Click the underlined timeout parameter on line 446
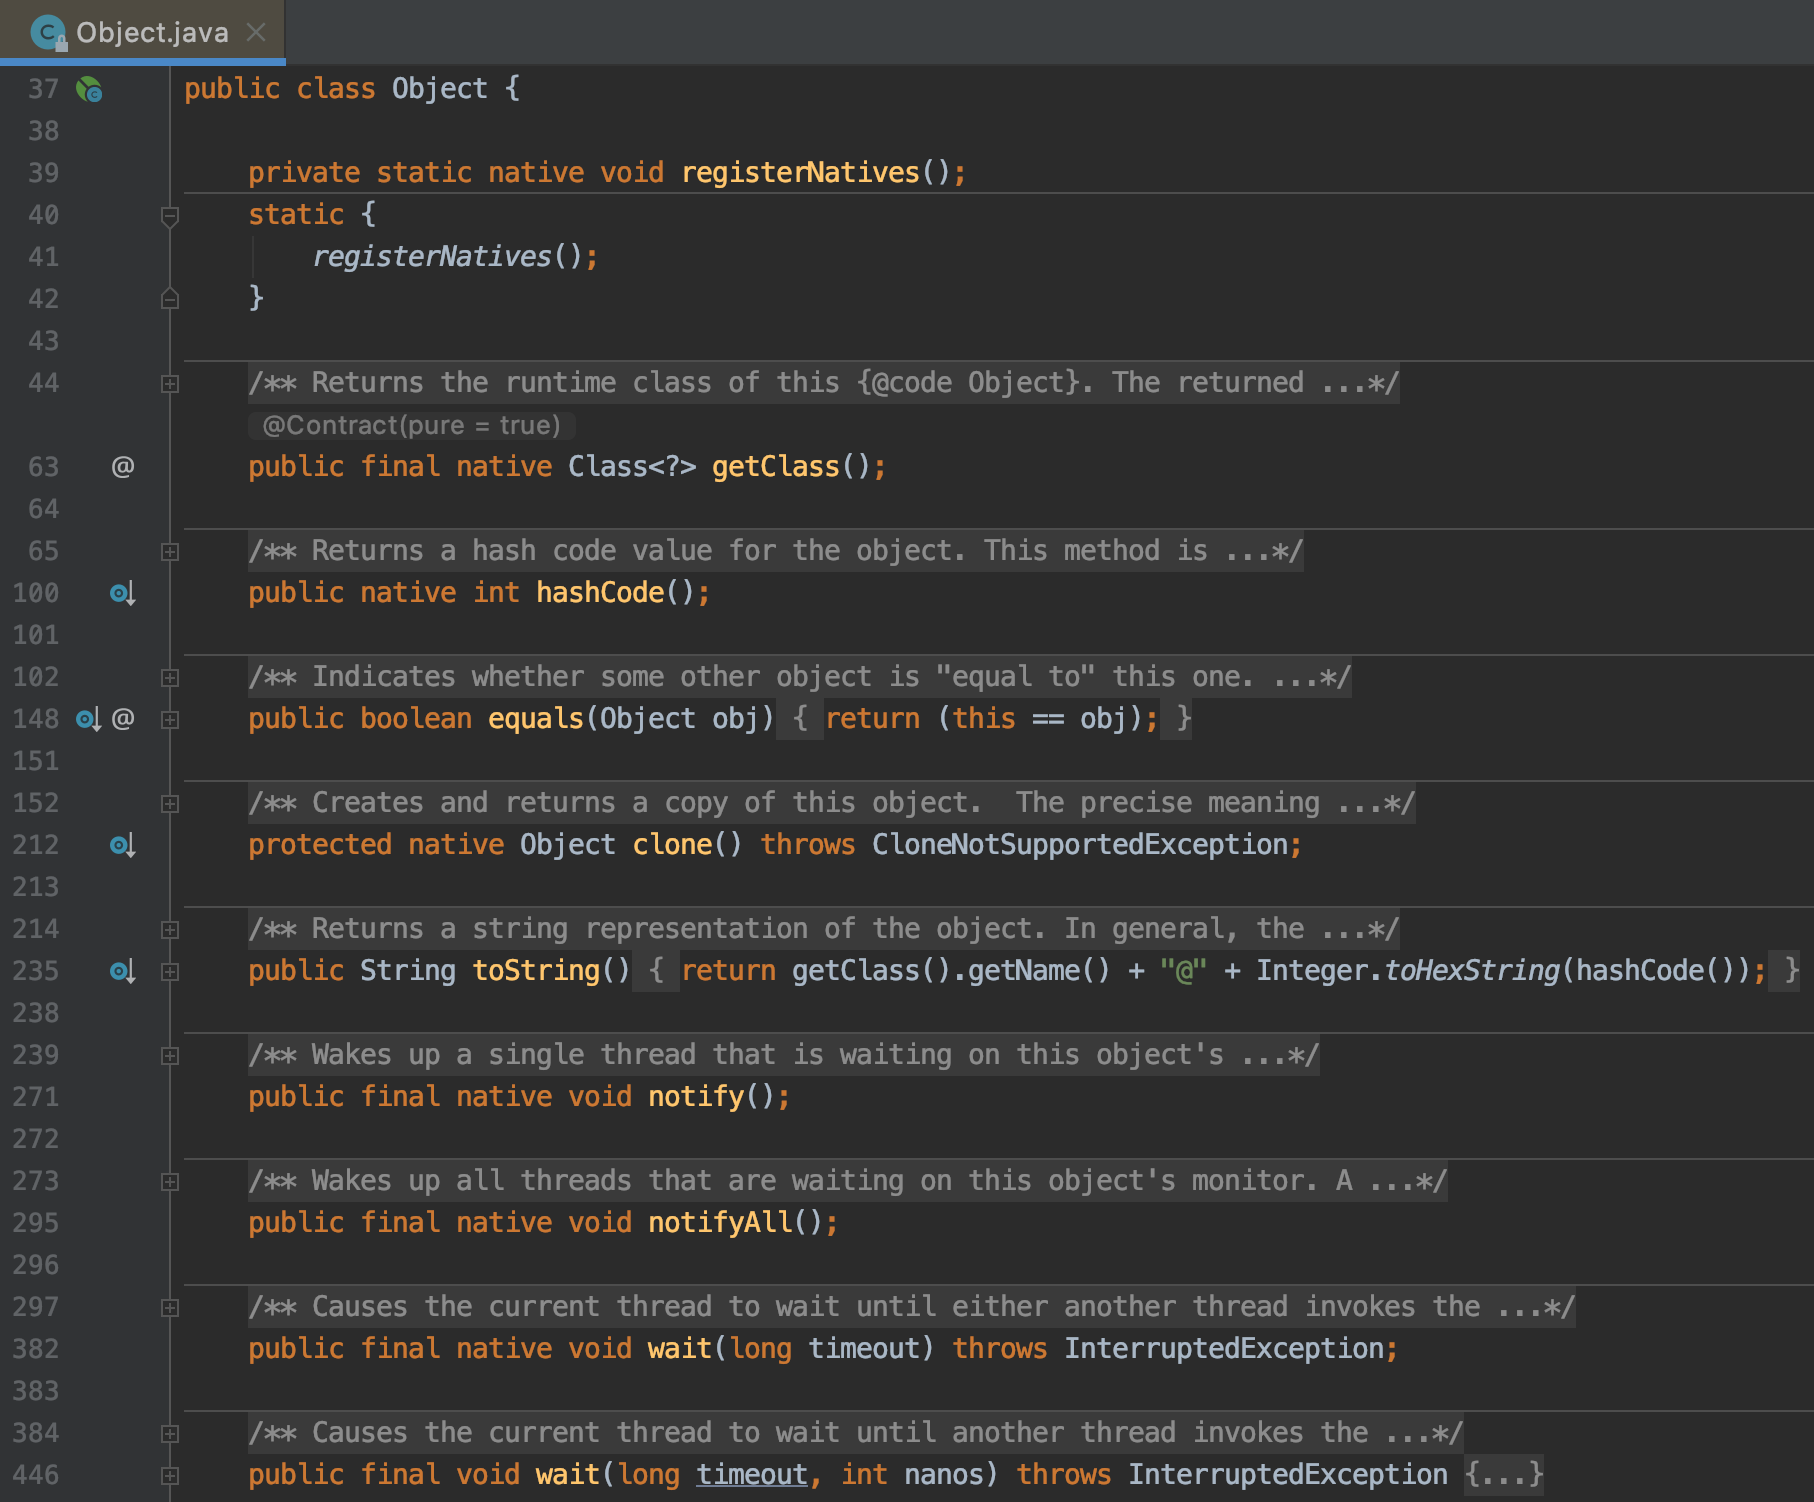Image resolution: width=1814 pixels, height=1502 pixels. click(752, 1475)
